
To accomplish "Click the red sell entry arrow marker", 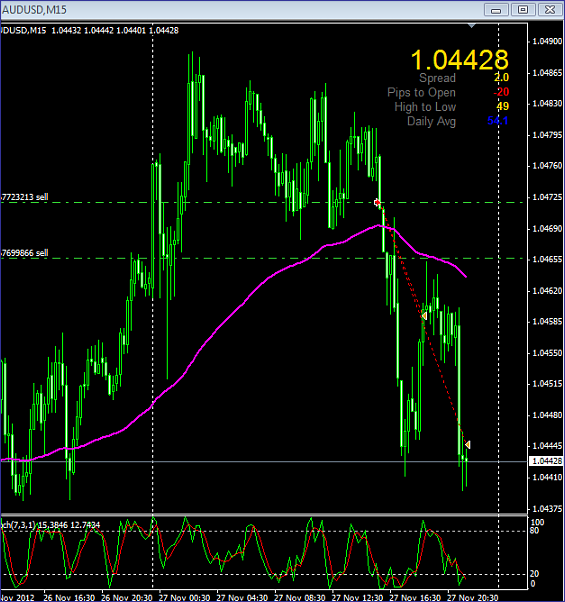I will pos(378,202).
